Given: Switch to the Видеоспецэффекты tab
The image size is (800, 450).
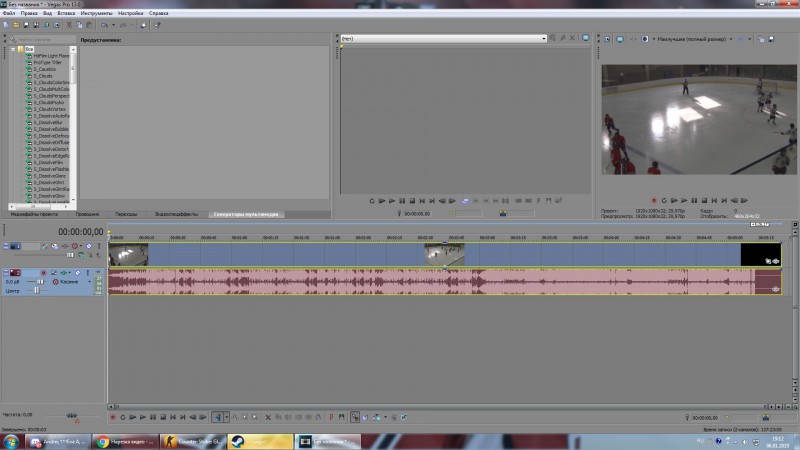Looking at the screenshot, I should pyautogui.click(x=177, y=214).
